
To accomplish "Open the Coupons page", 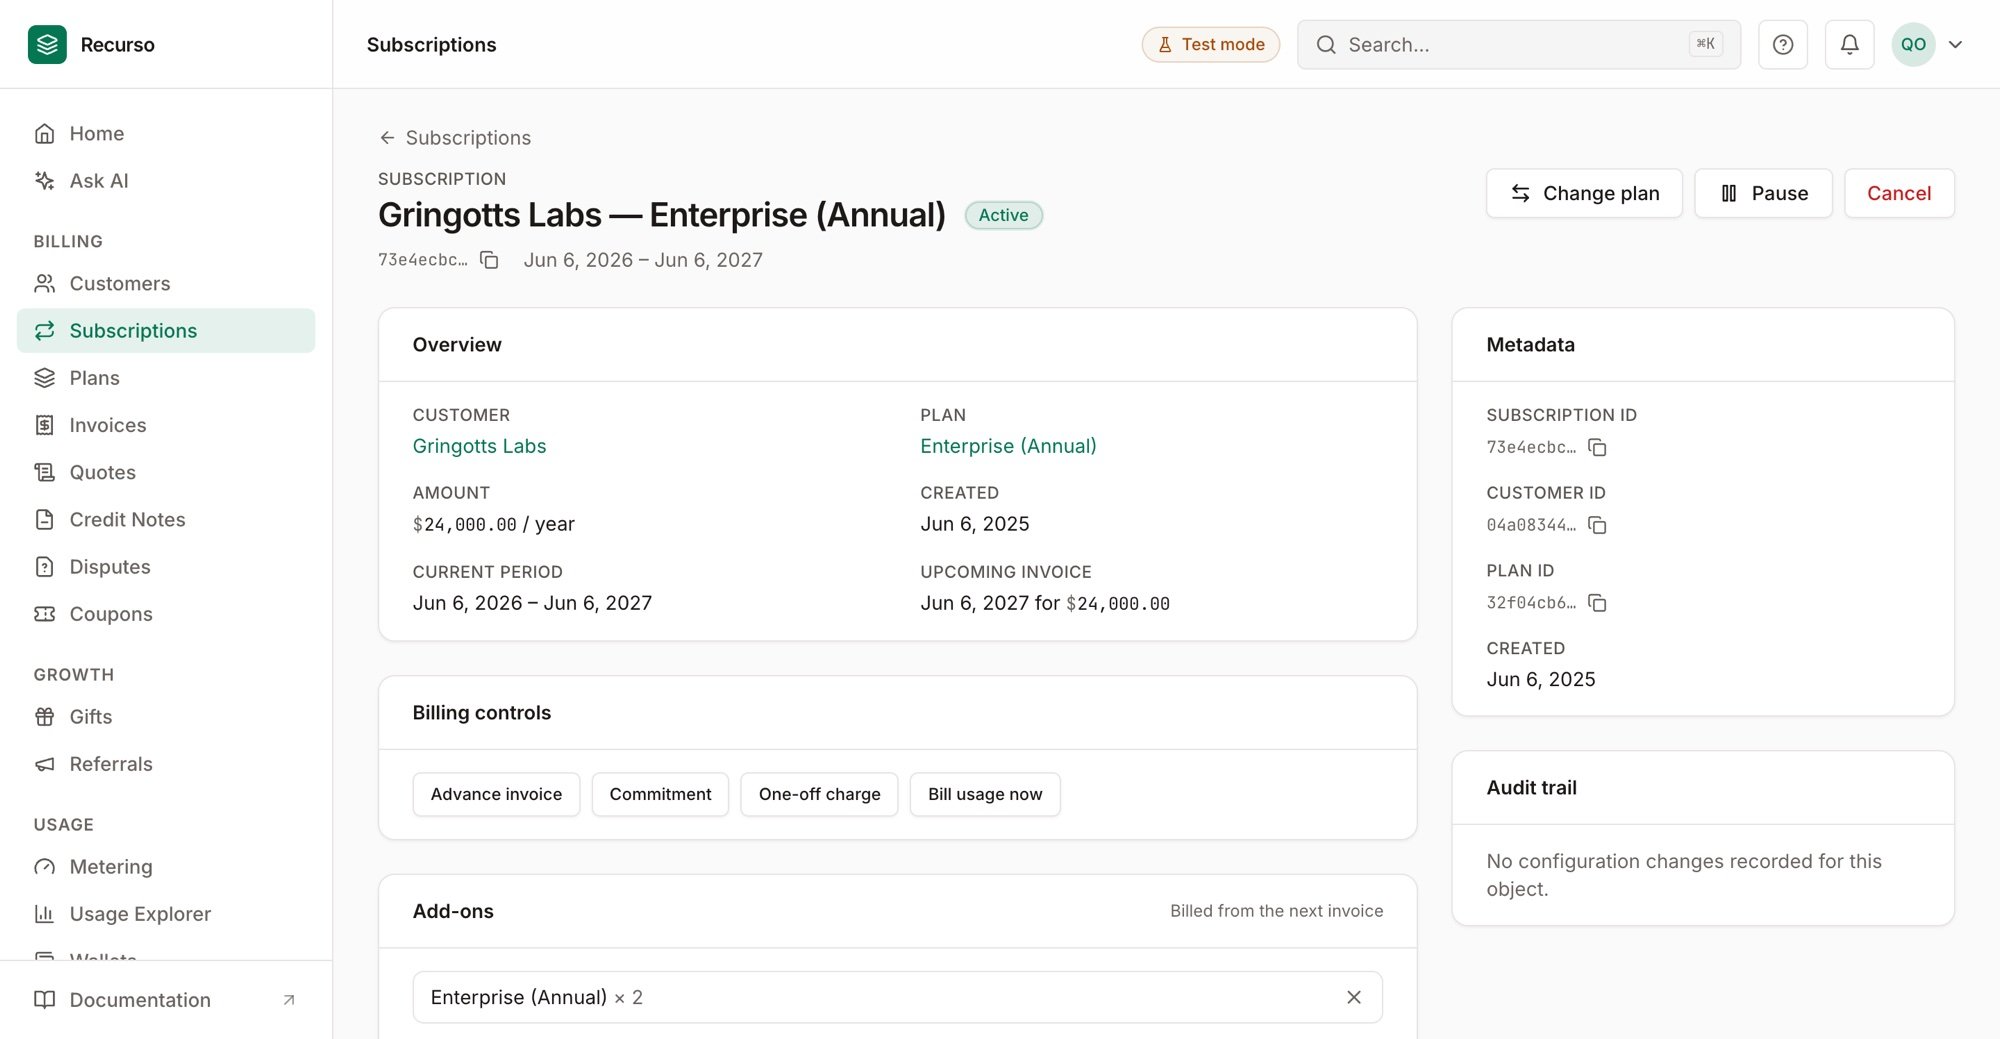I will pyautogui.click(x=166, y=613).
